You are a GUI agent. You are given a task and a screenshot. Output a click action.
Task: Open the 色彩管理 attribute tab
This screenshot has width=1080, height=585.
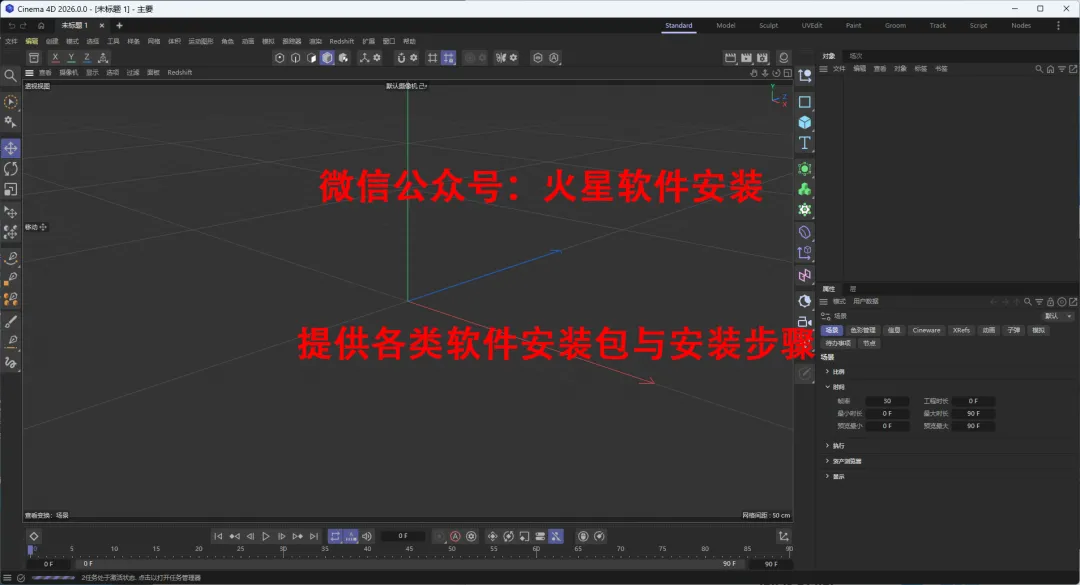(x=862, y=330)
